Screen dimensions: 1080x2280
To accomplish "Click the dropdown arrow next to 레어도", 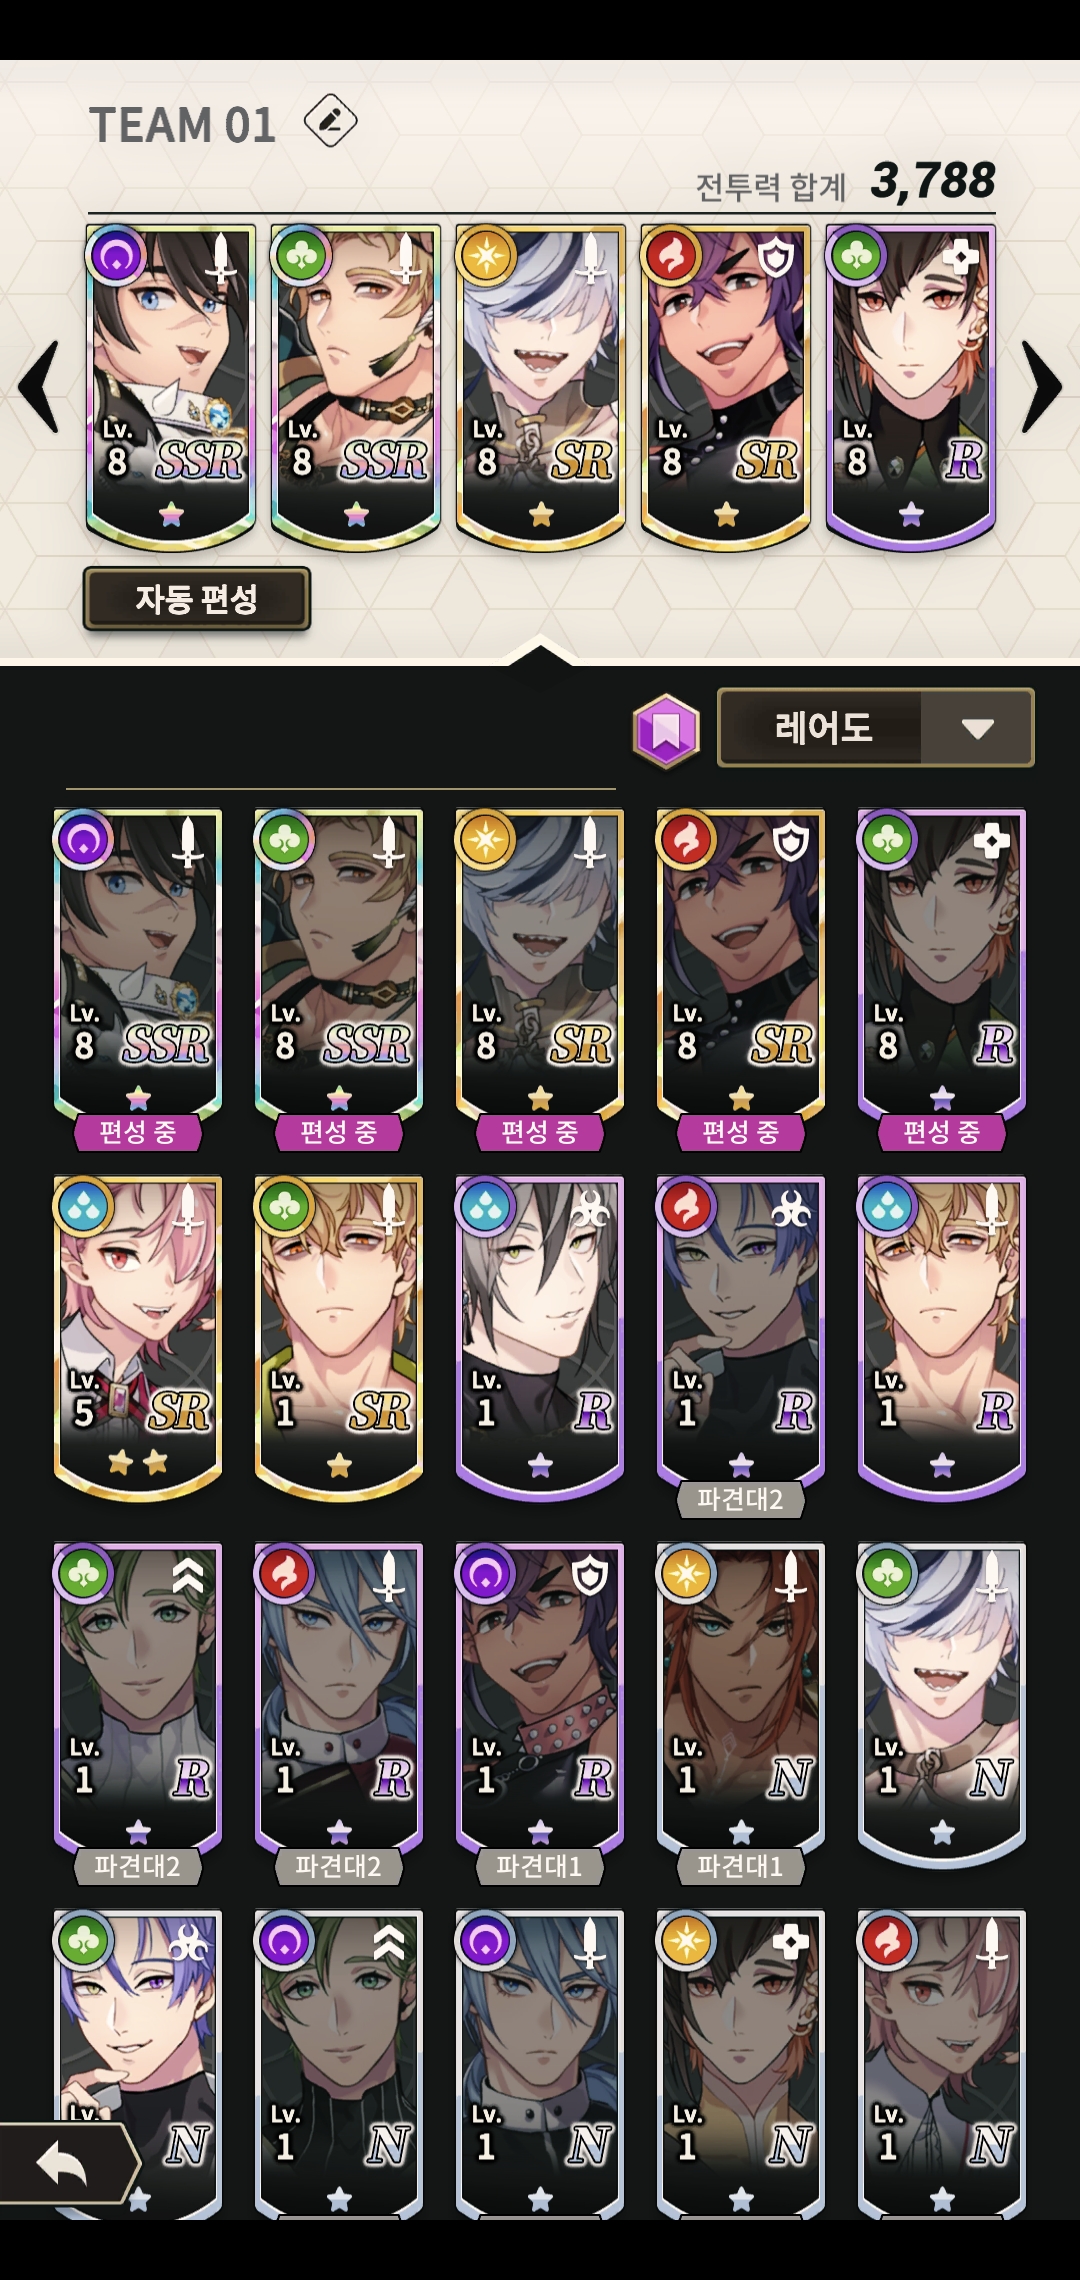I will [x=977, y=729].
